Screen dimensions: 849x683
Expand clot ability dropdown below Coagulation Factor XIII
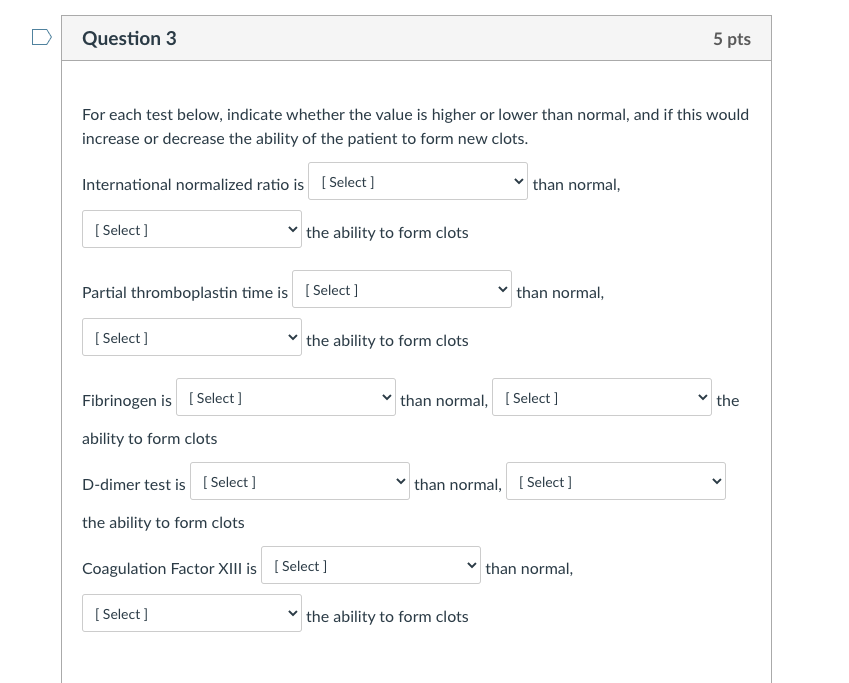point(191,614)
